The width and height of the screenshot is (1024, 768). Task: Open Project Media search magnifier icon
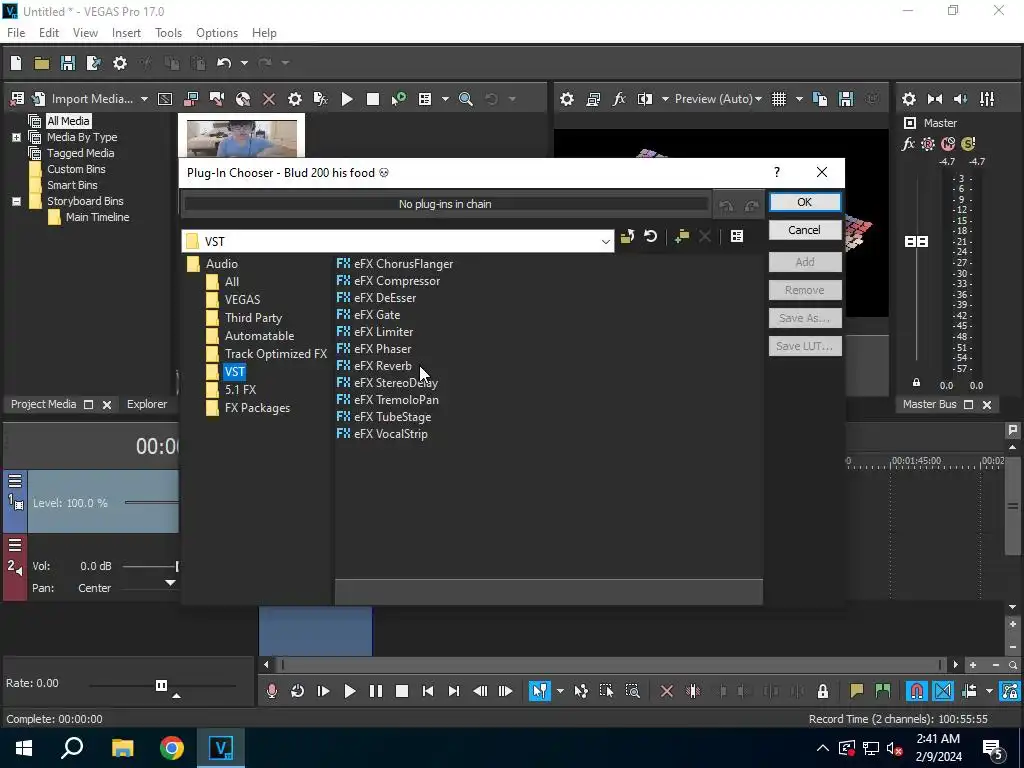[466, 99]
